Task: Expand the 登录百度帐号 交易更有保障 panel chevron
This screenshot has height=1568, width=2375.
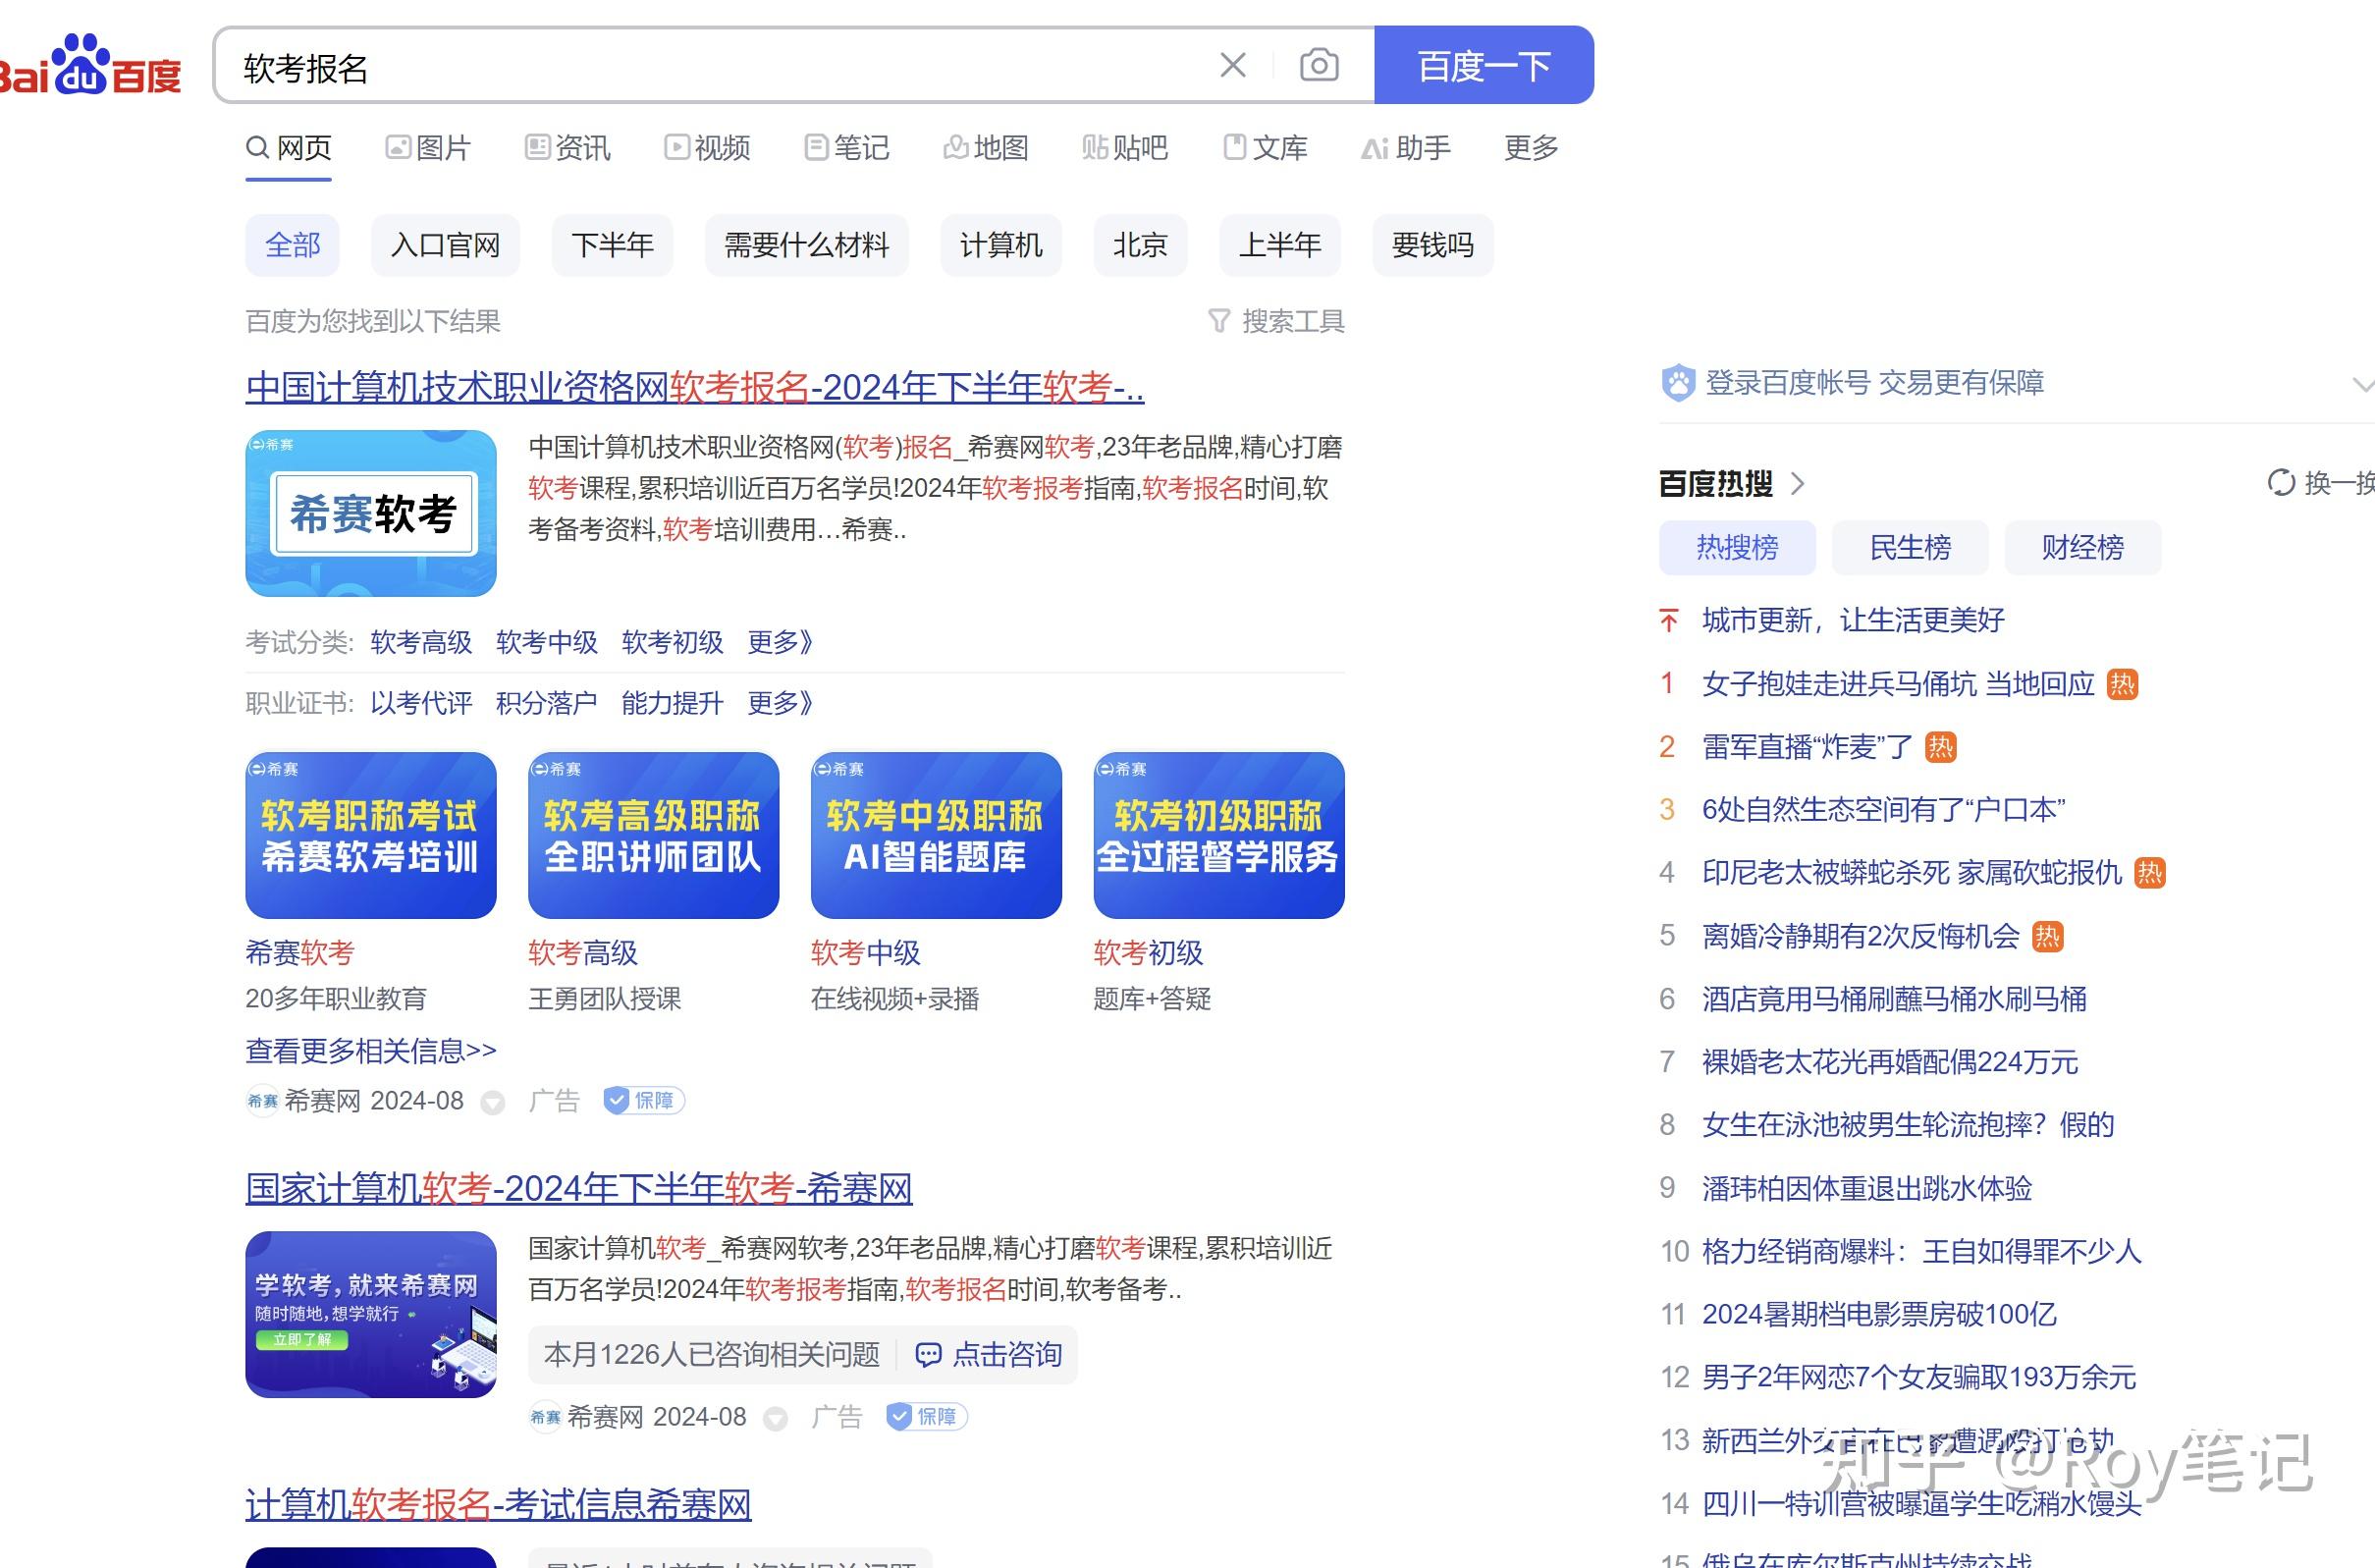Action: point(2363,384)
